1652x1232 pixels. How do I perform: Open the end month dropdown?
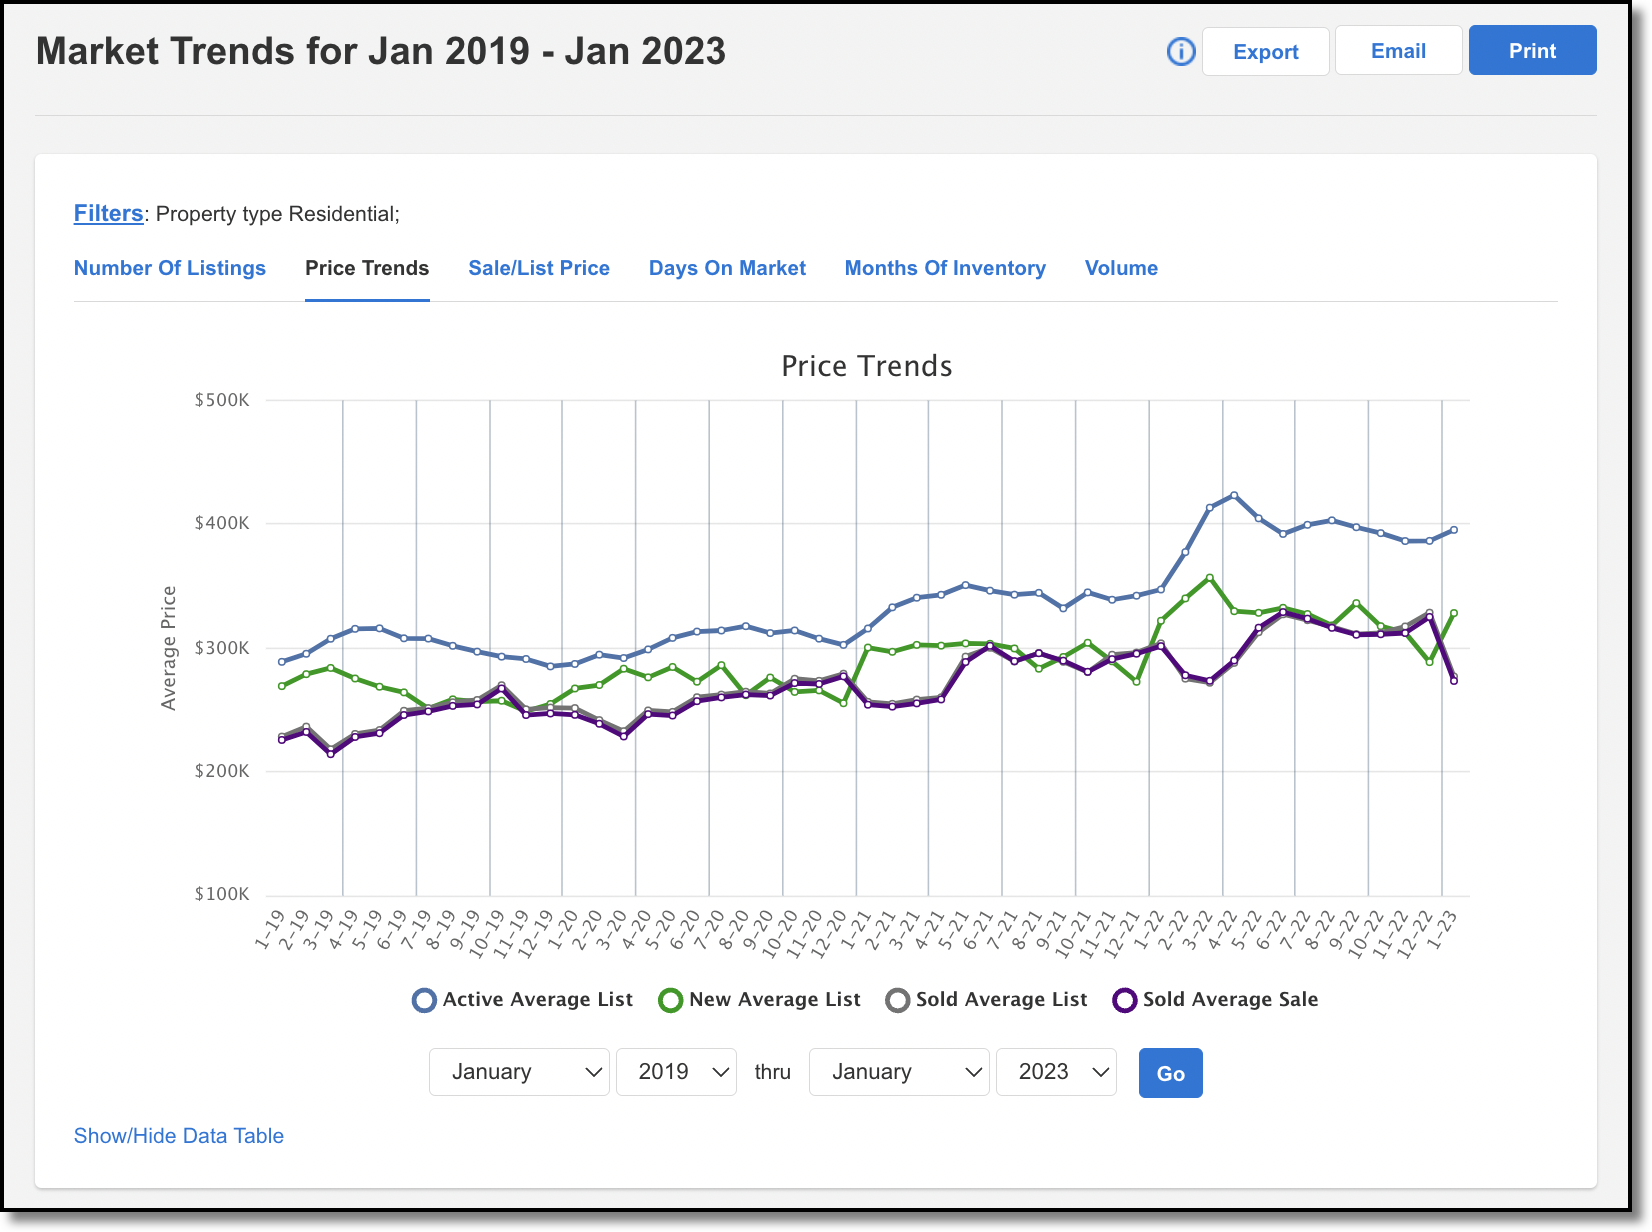click(x=899, y=1072)
